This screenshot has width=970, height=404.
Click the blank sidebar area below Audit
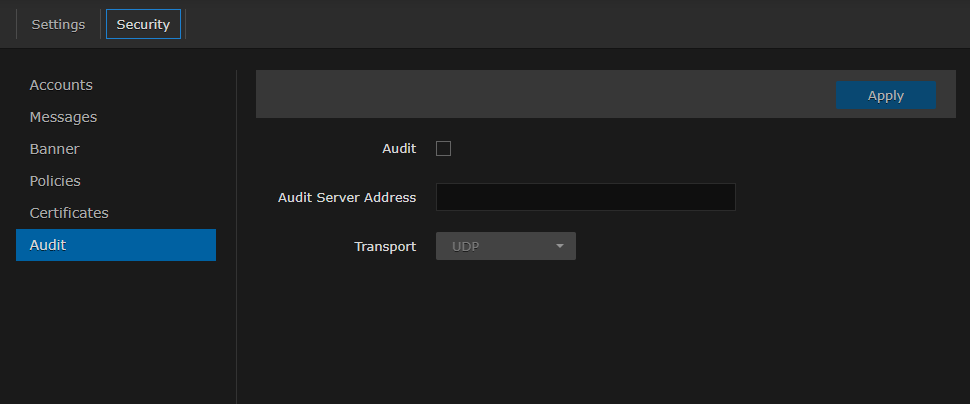pos(115,330)
